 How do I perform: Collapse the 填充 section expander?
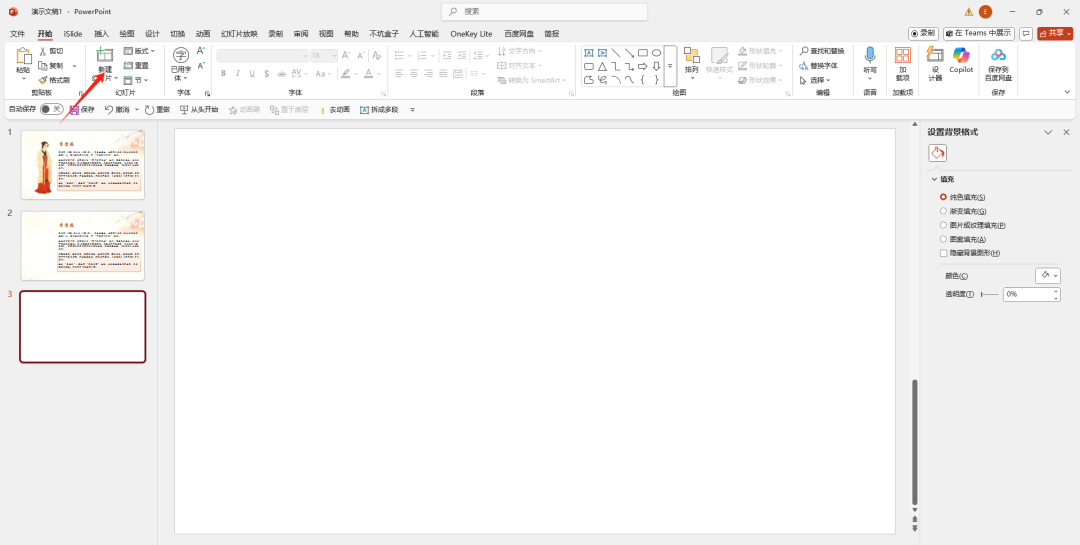pyautogui.click(x=934, y=179)
